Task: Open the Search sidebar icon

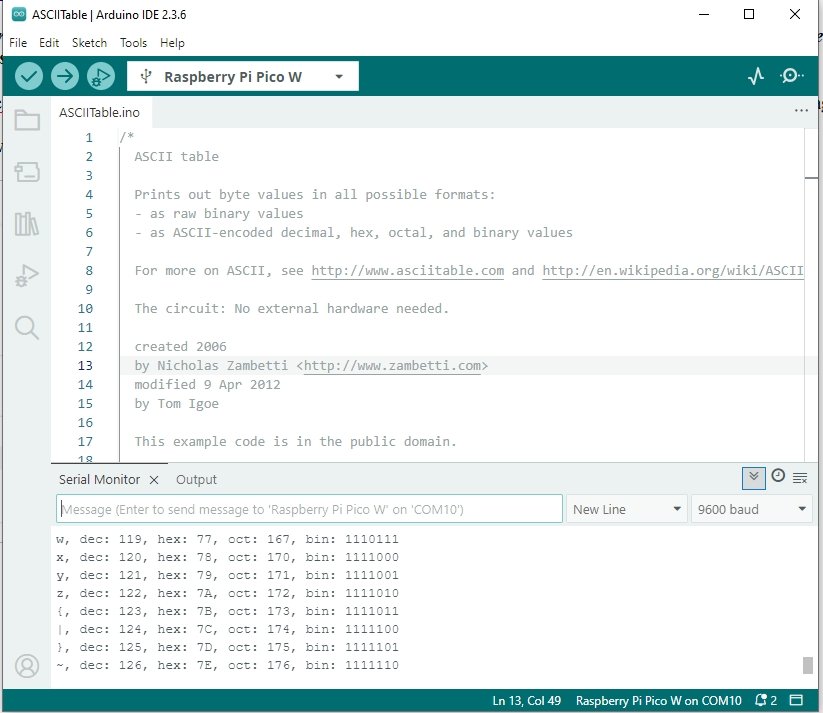Action: (x=27, y=327)
